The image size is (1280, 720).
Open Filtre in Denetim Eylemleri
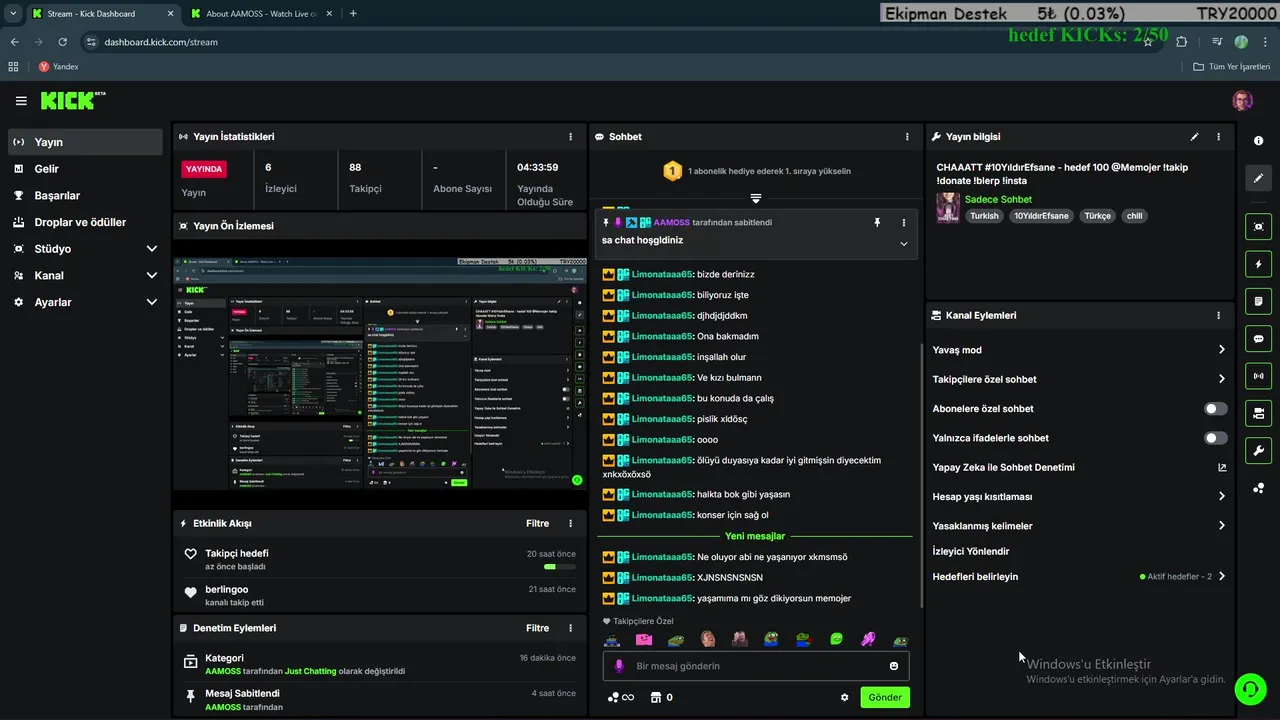[x=537, y=628]
